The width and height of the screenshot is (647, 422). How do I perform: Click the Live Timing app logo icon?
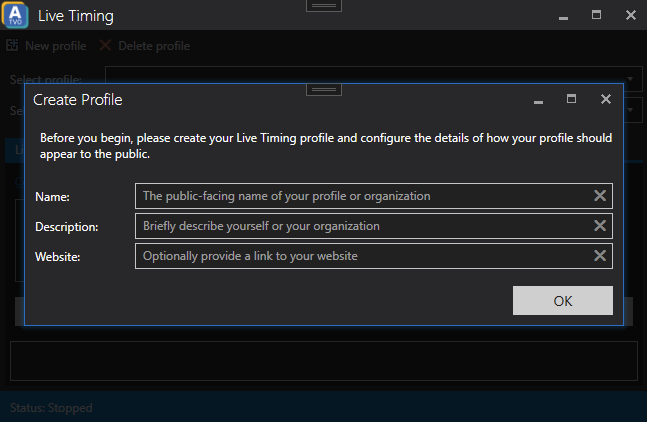(x=15, y=15)
